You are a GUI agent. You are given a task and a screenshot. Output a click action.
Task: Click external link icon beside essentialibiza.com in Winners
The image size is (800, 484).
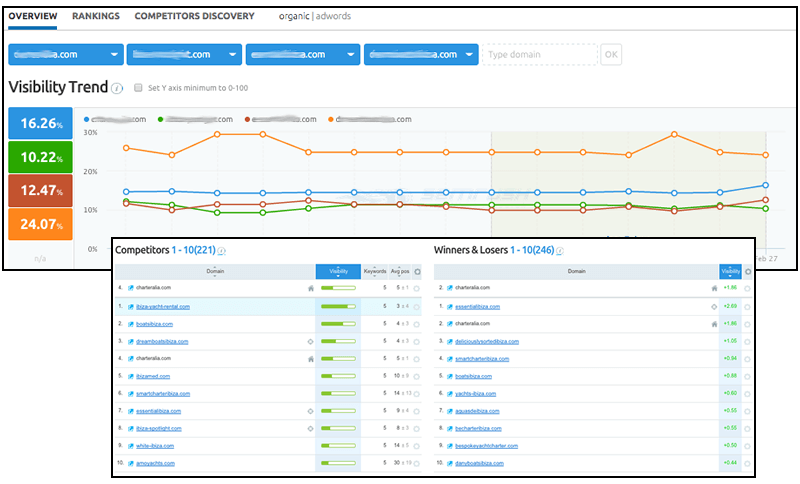pyautogui.click(x=449, y=306)
